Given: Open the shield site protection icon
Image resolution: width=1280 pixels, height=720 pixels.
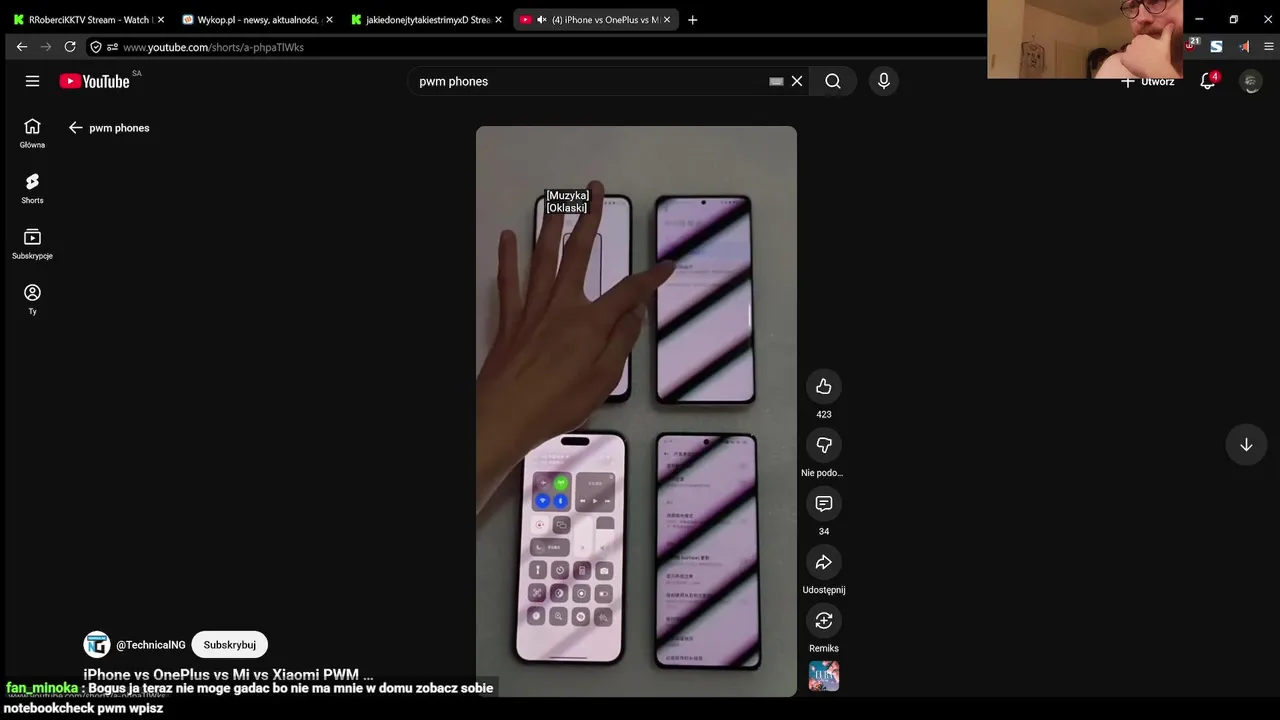Looking at the screenshot, I should tap(96, 47).
